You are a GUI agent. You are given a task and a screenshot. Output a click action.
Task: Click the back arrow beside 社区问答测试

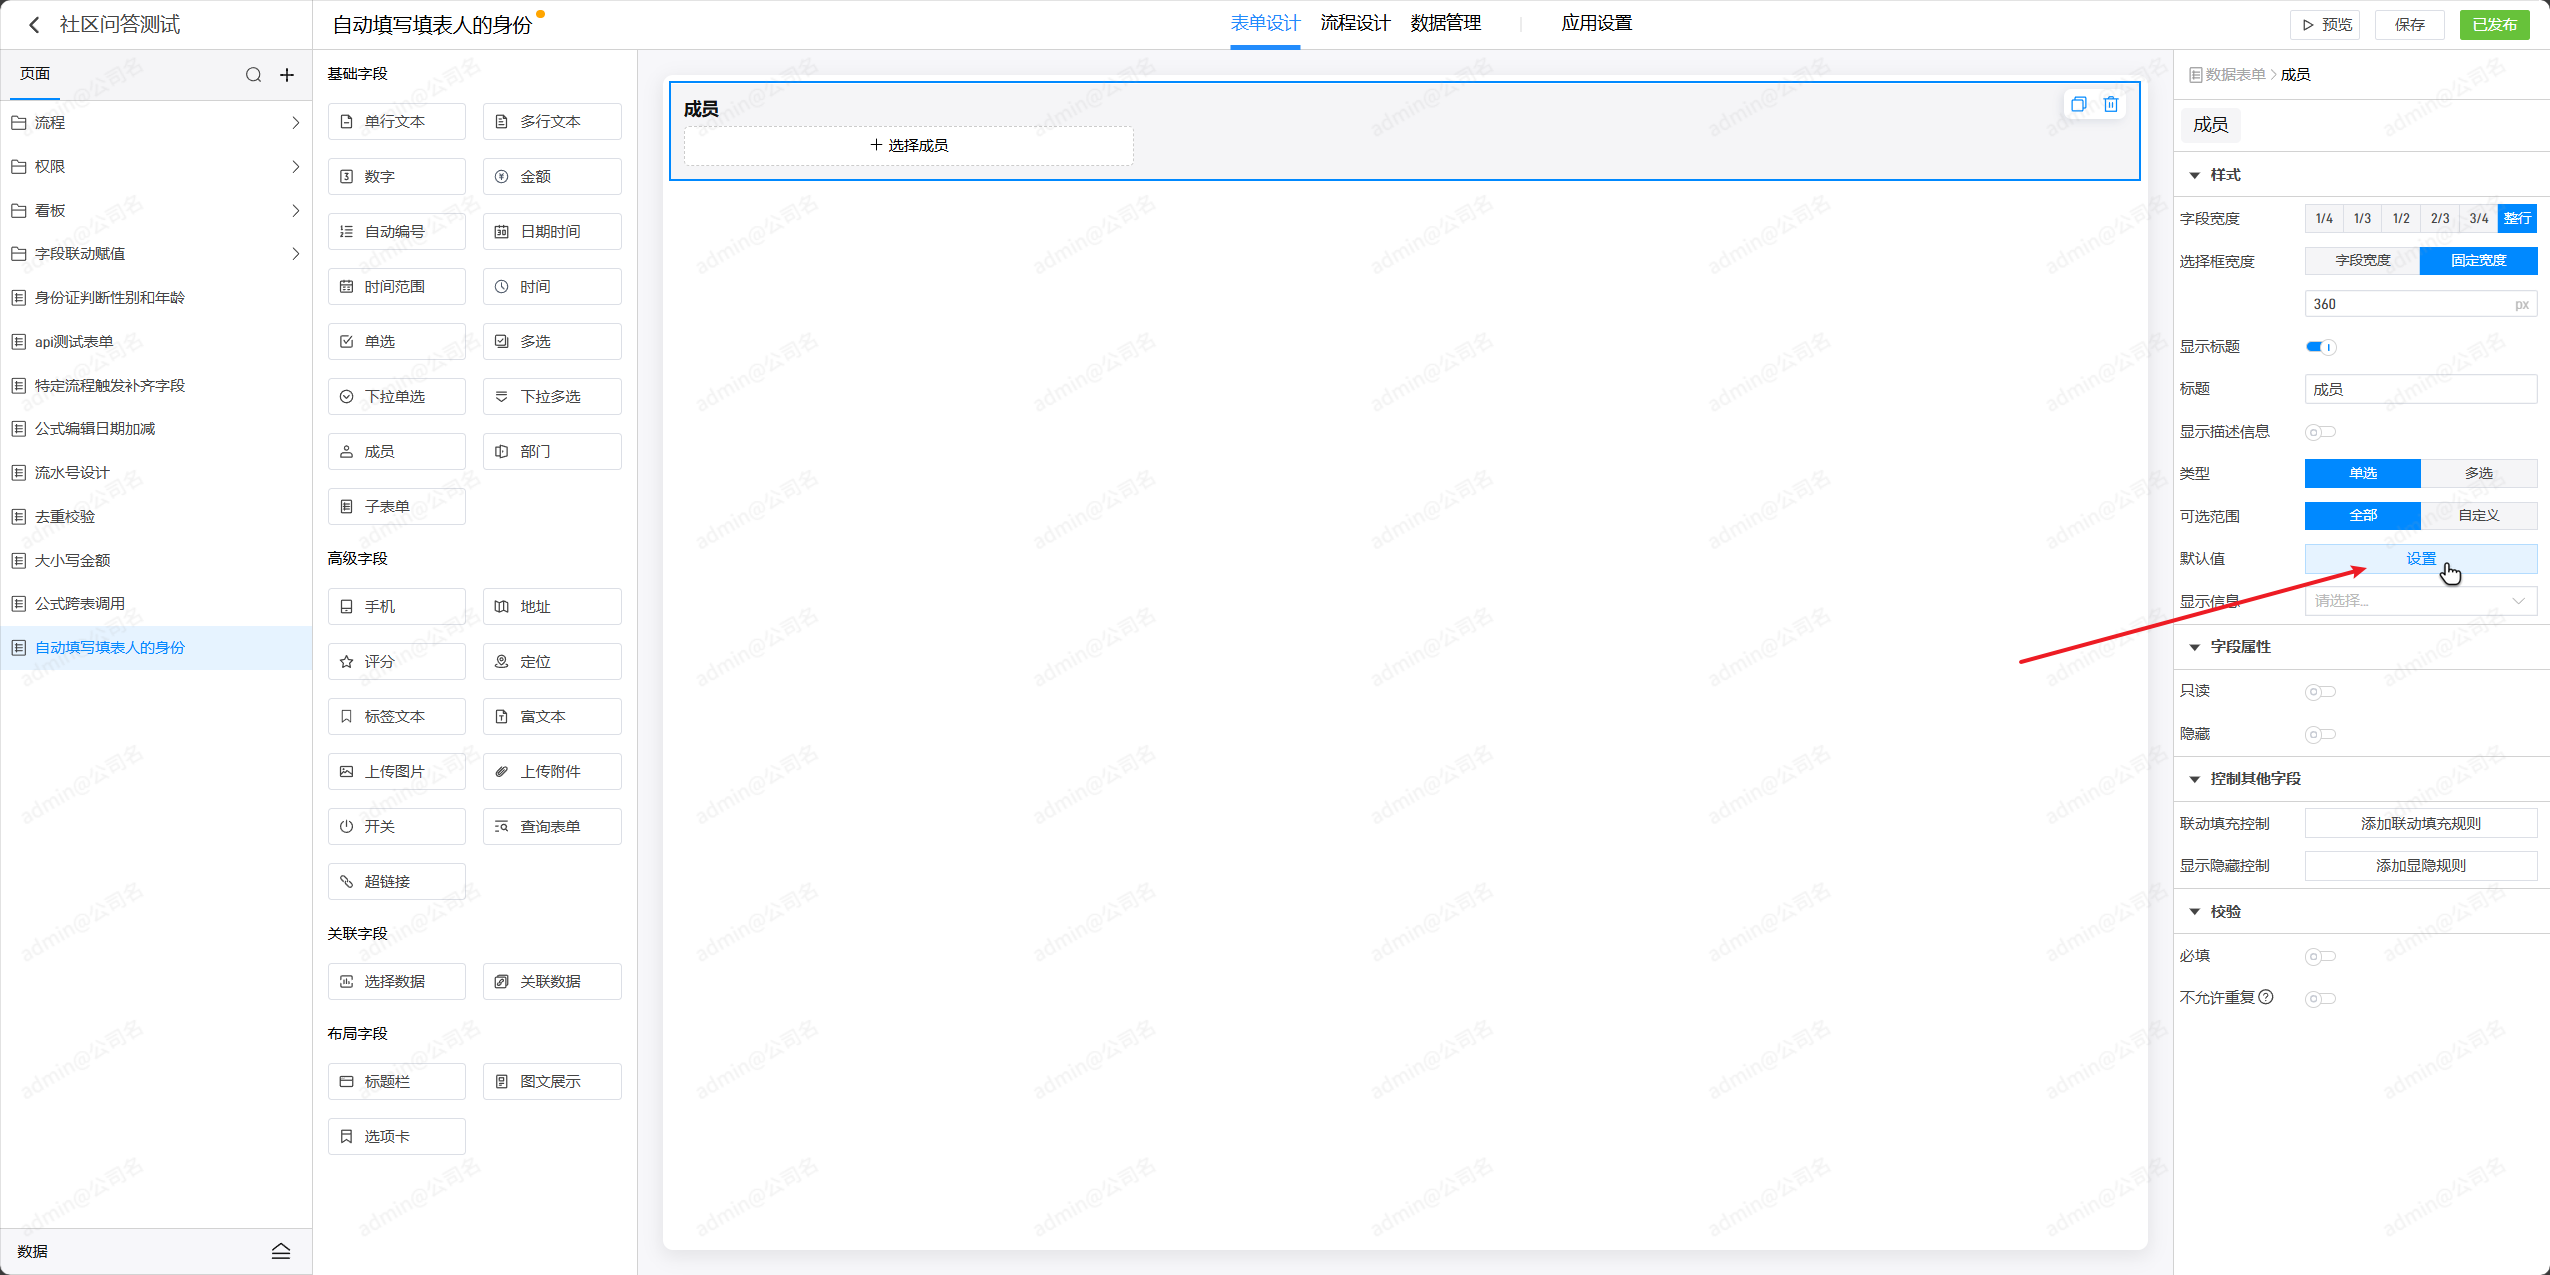click(x=34, y=25)
